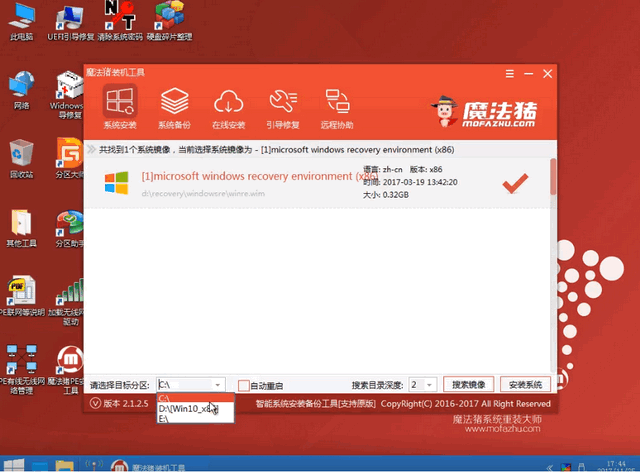The width and height of the screenshot is (640, 473).
Task: Click the UEFI引导修复 desktop icon
Action: 68,20
